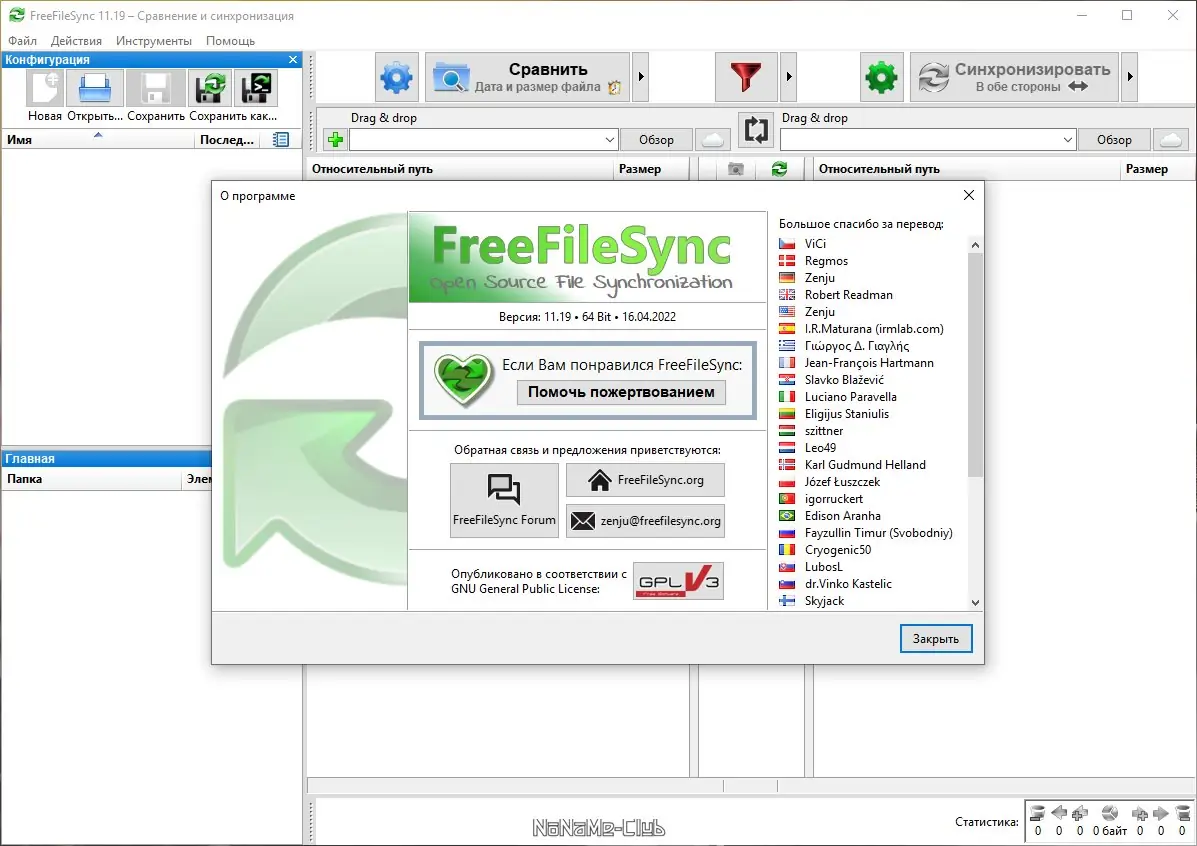The image size is (1197, 846).
Task: Open the GPL v3 license logo
Action: (x=678, y=581)
